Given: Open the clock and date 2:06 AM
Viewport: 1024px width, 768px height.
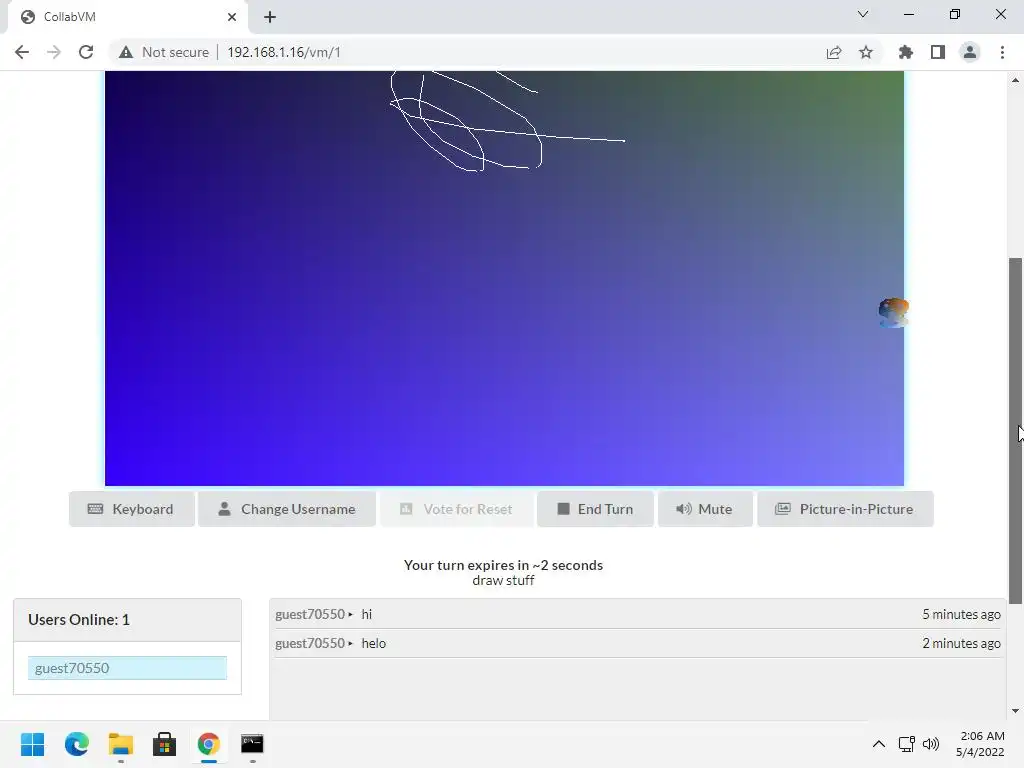Looking at the screenshot, I should tap(981, 744).
